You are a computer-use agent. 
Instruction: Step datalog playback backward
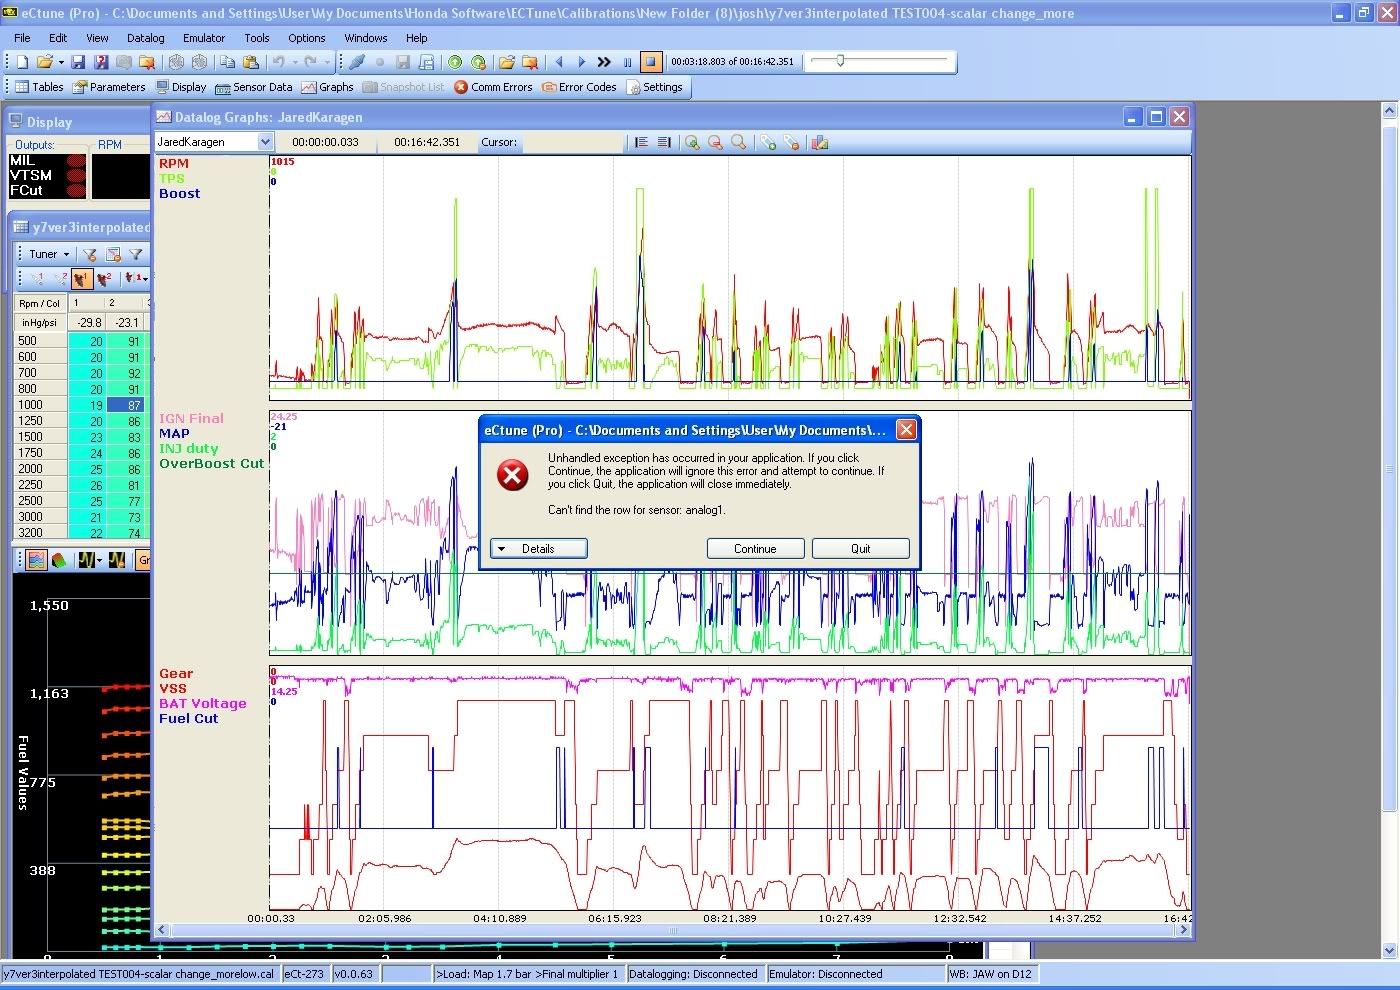click(559, 62)
